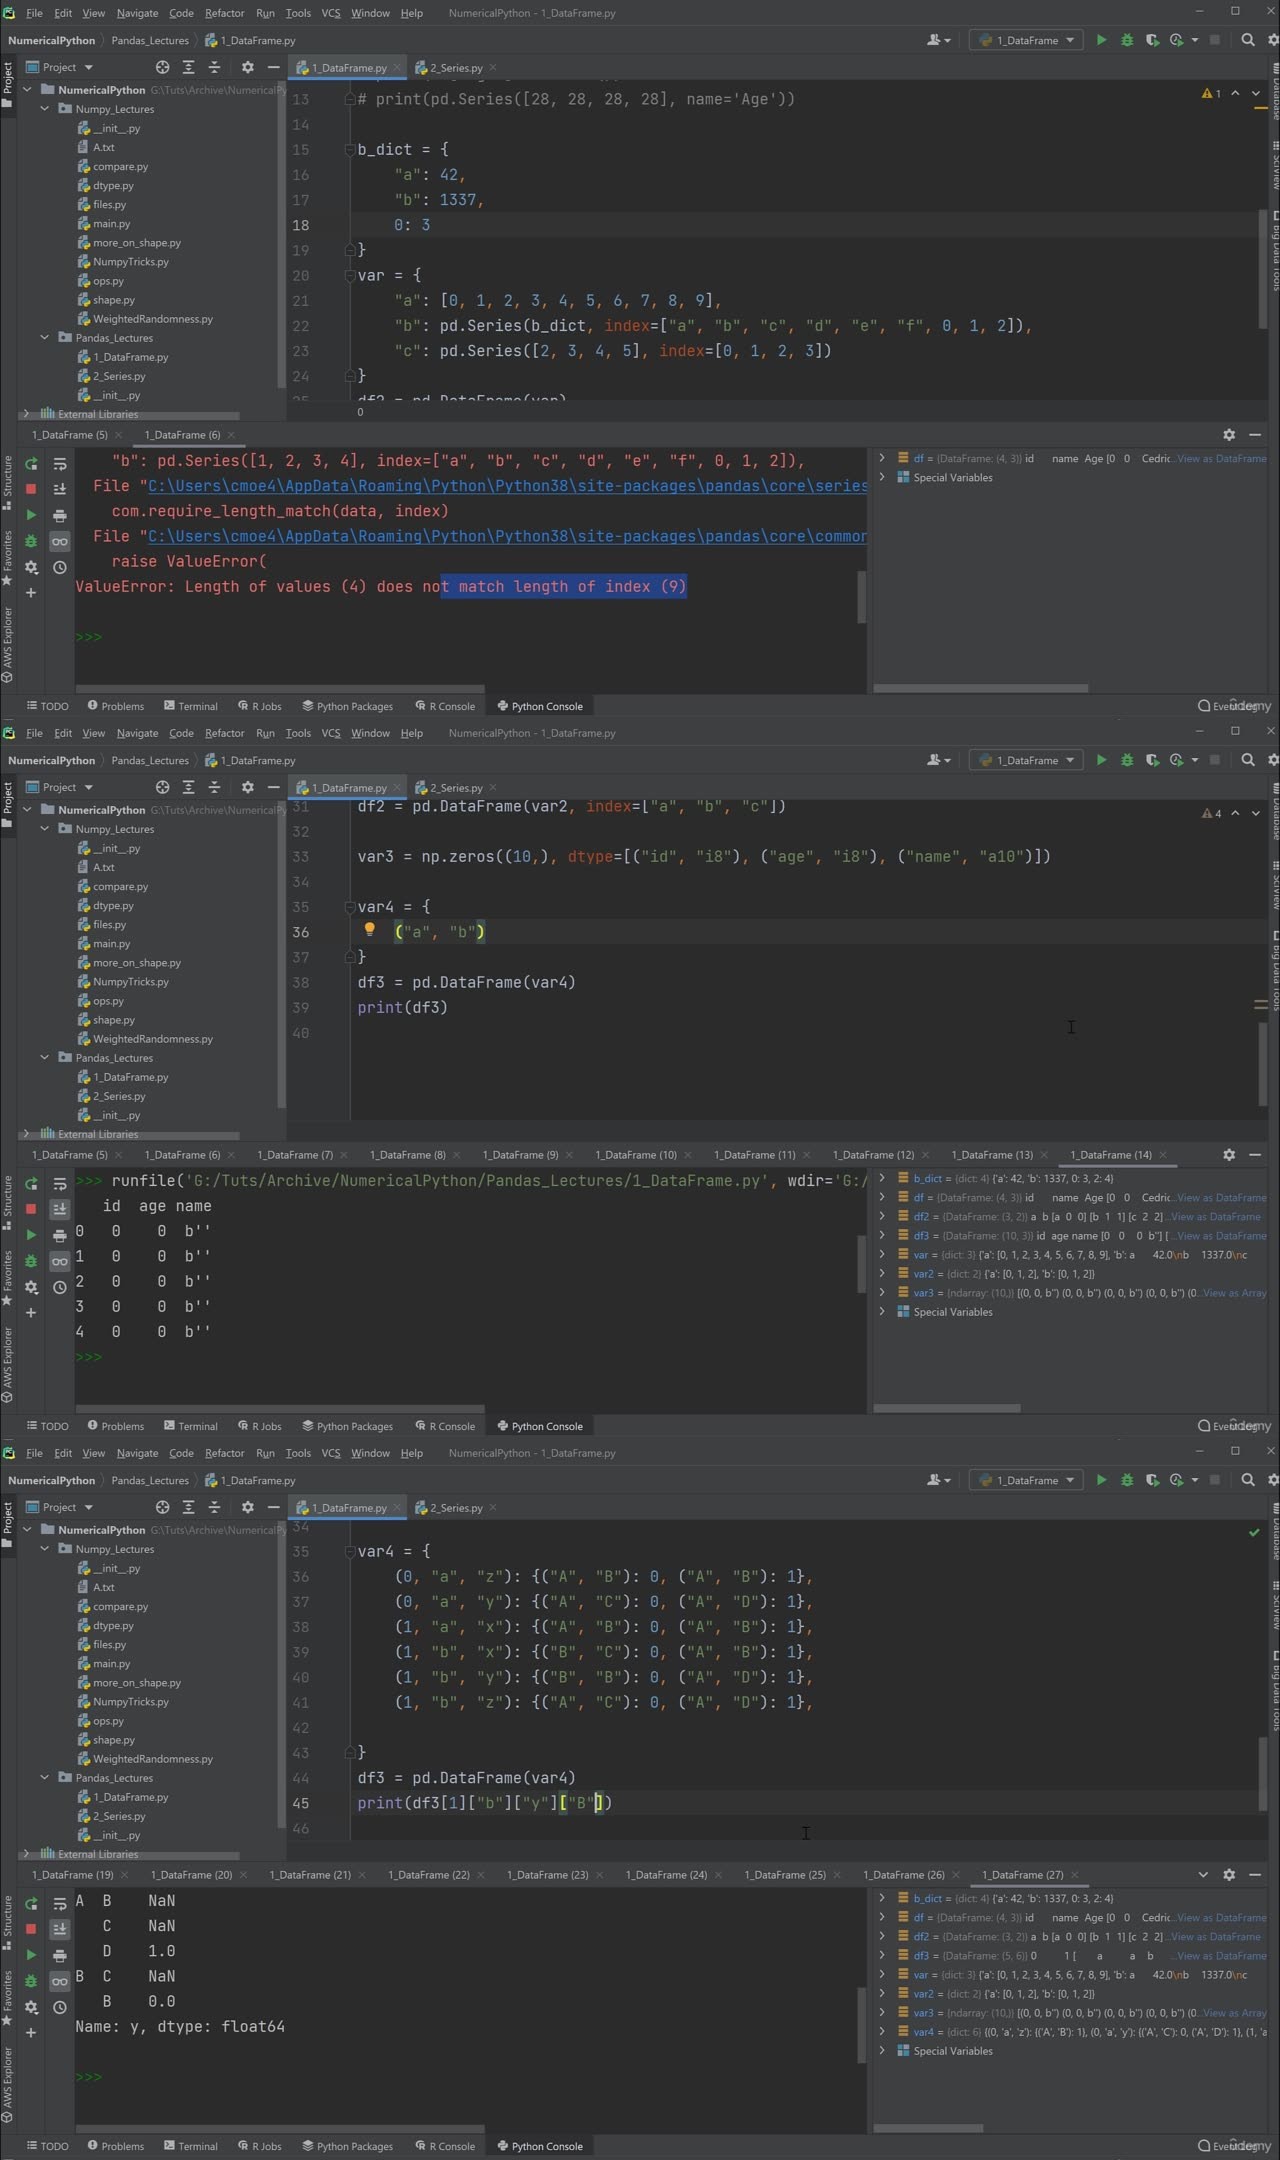Click the warning indicator showing 1 problem

point(1211,93)
